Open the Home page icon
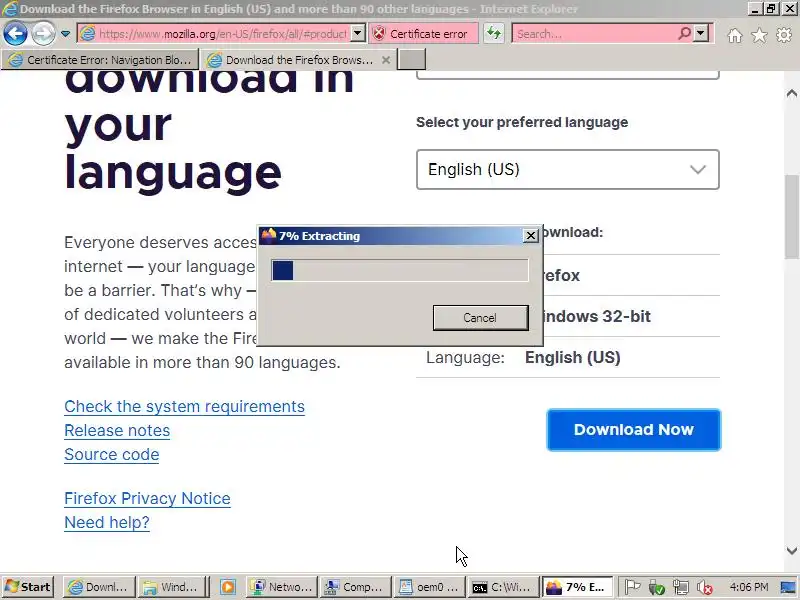Viewport: 800px width, 600px height. click(x=735, y=35)
